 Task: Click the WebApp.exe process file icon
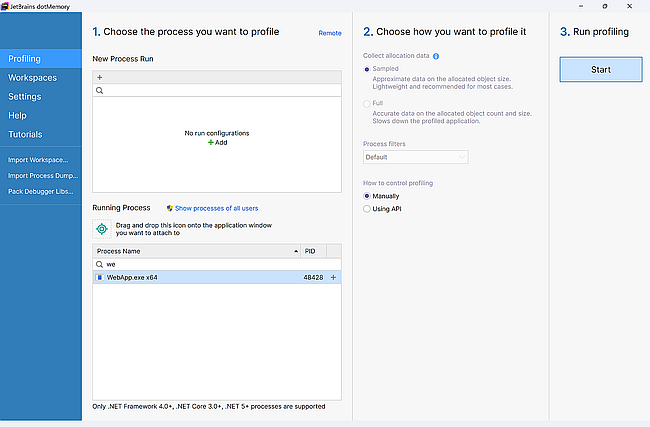pos(99,277)
